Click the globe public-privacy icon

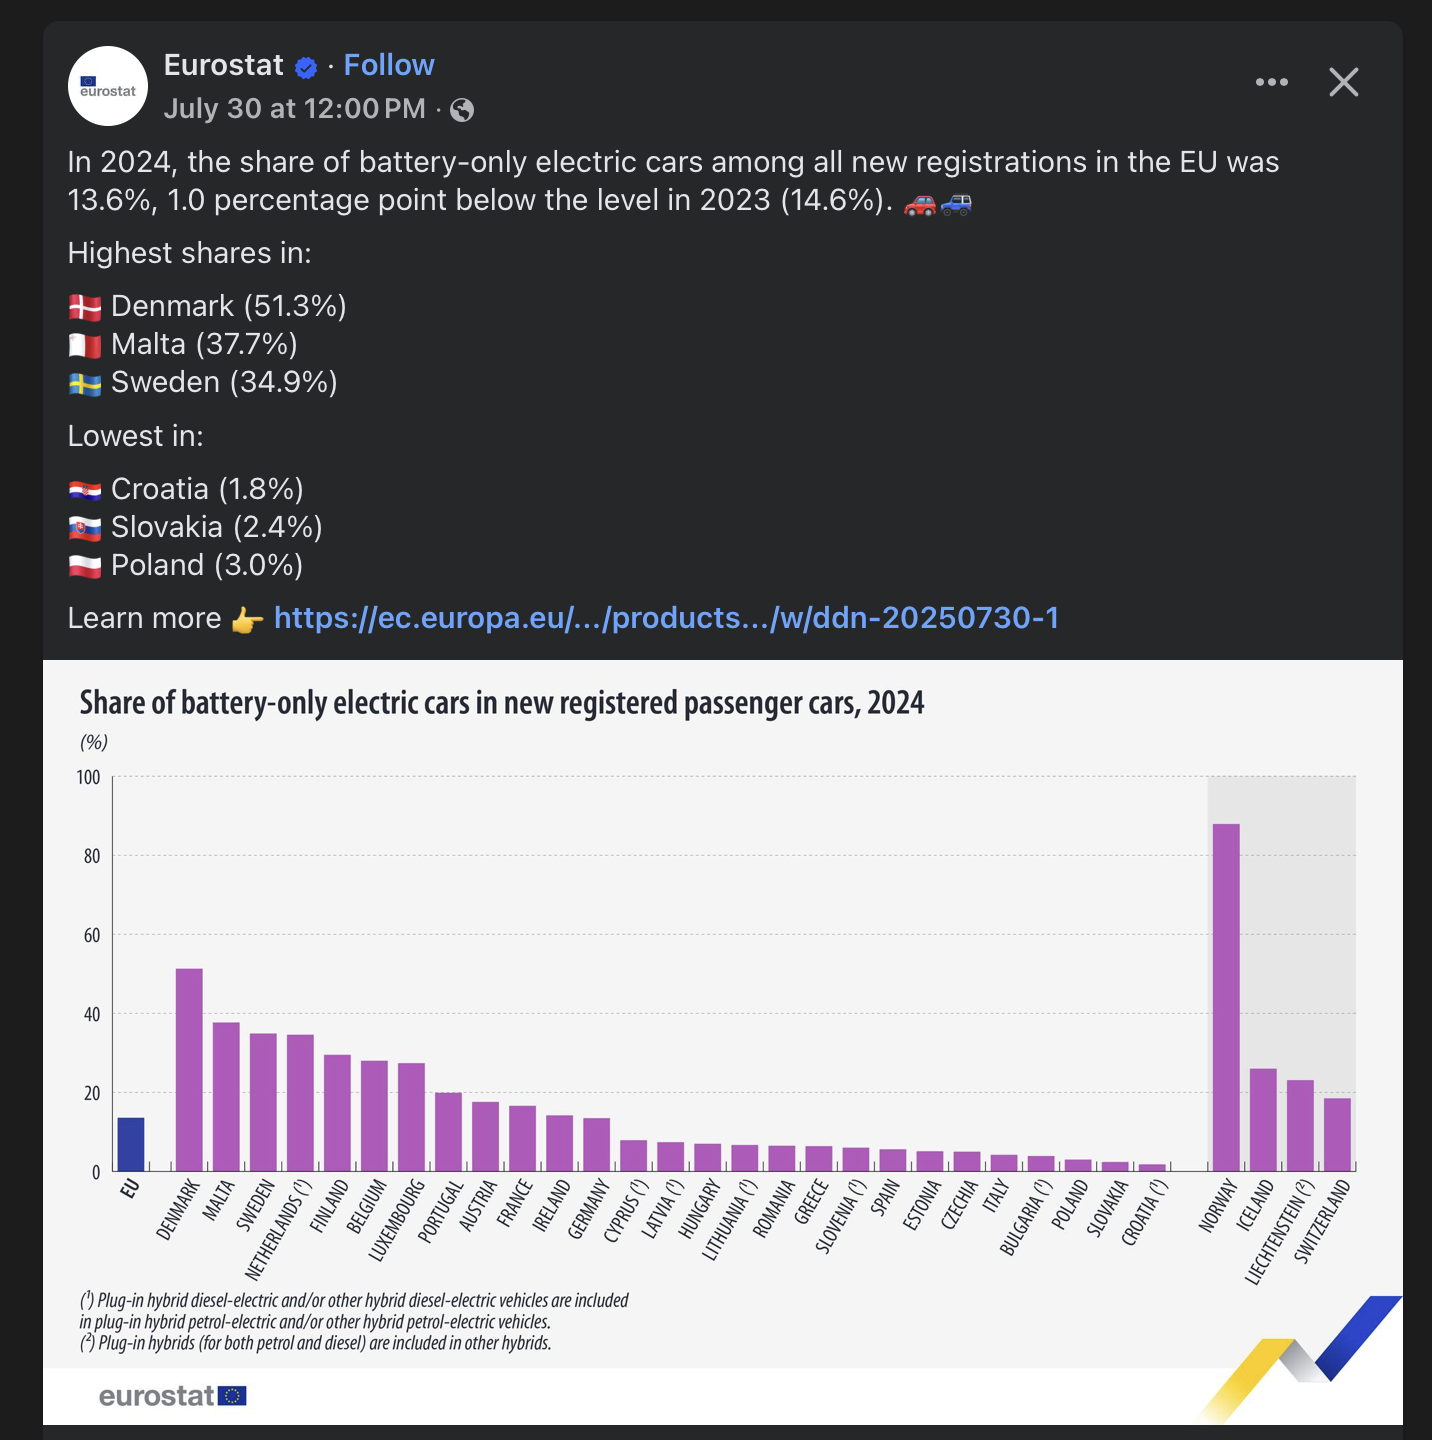[462, 110]
